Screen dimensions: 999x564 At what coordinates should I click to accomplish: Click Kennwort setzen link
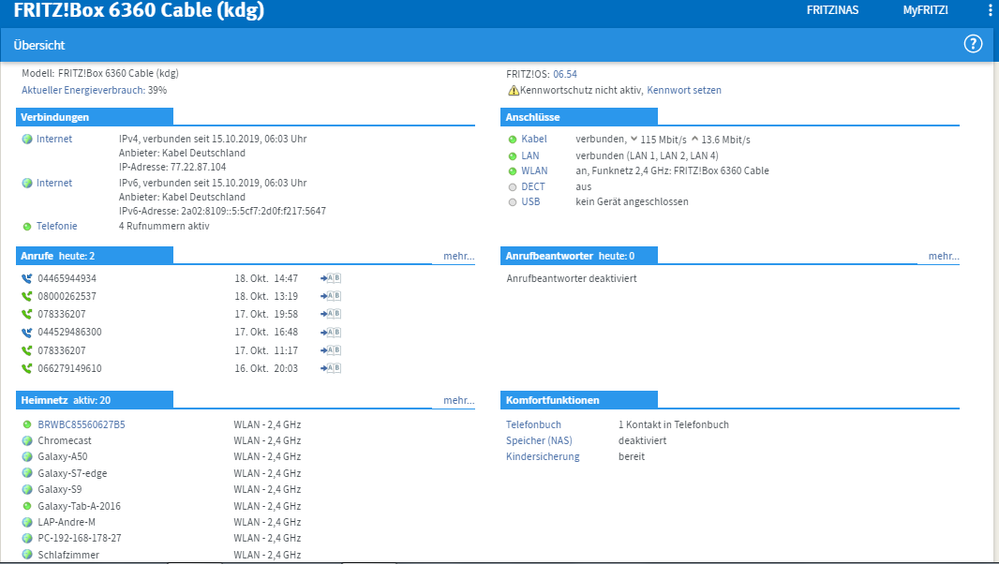tap(684, 90)
